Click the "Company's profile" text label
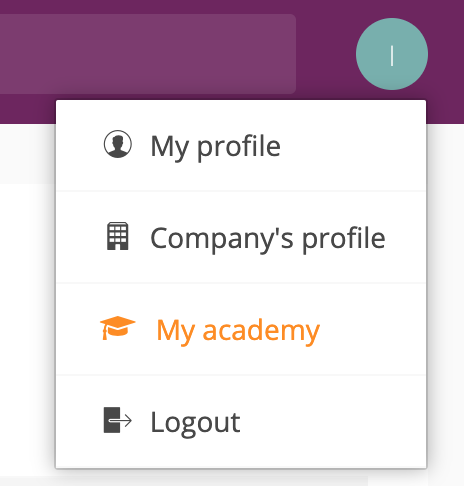The width and height of the screenshot is (464, 486). tap(268, 238)
